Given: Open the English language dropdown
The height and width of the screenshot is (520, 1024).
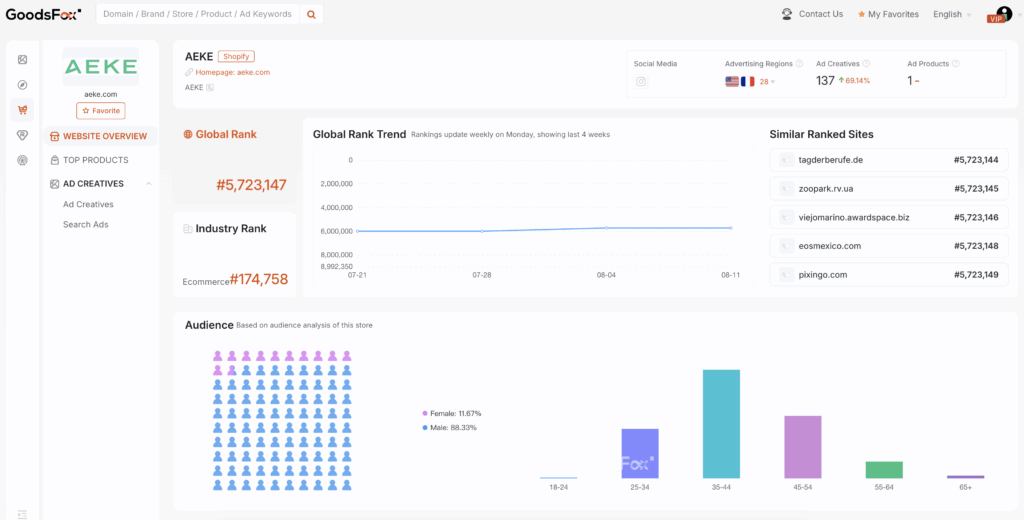Looking at the screenshot, I should click(x=952, y=14).
